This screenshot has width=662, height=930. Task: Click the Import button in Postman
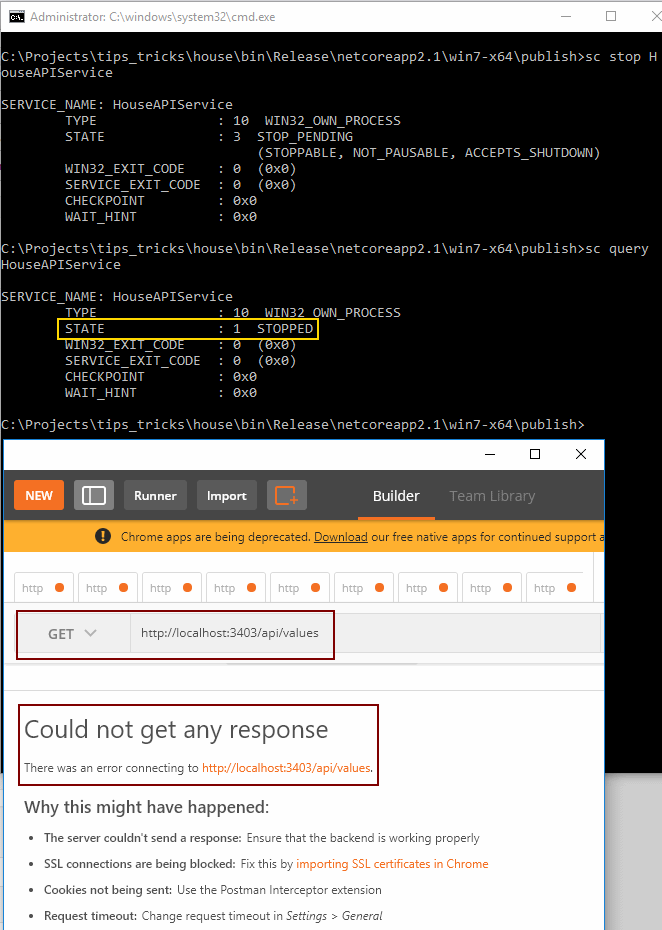(x=227, y=495)
